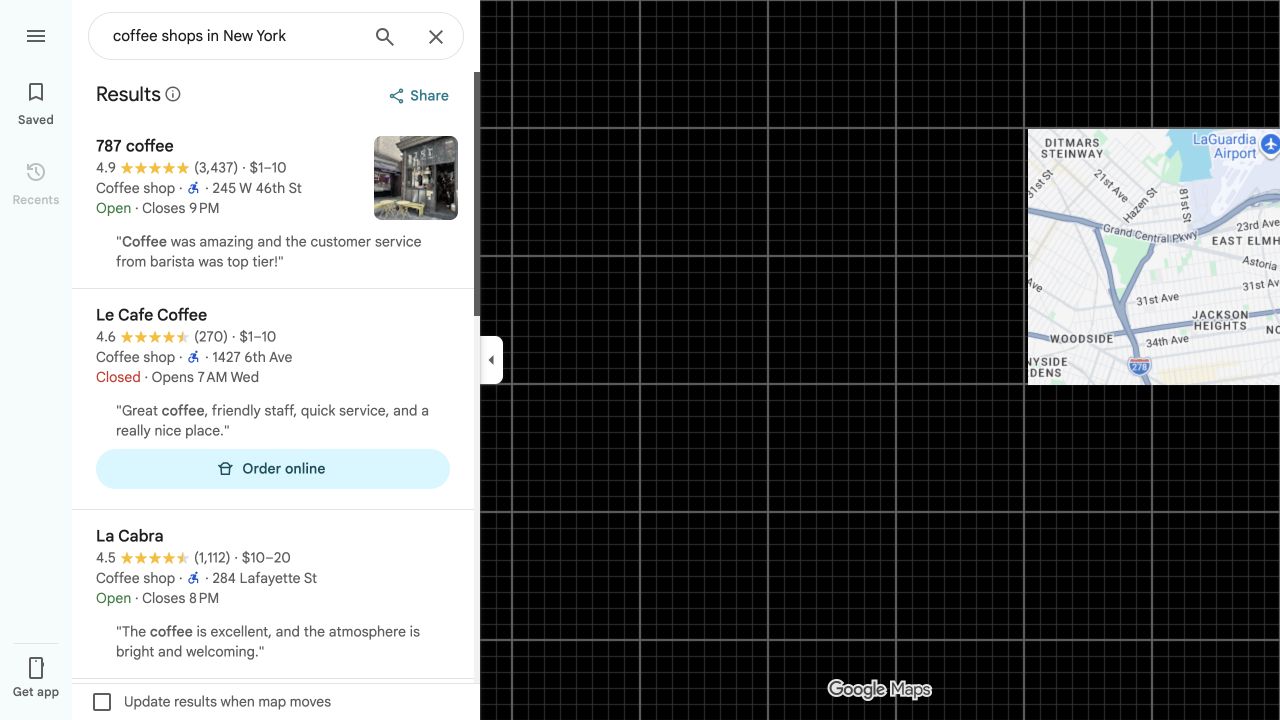Click the Woodside label on map

pos(1081,339)
